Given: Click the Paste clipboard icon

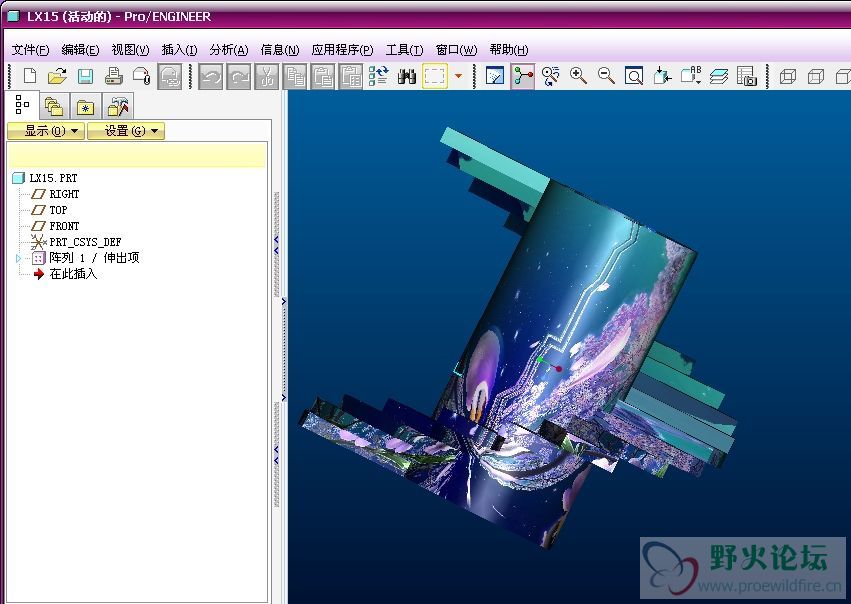Looking at the screenshot, I should point(323,76).
